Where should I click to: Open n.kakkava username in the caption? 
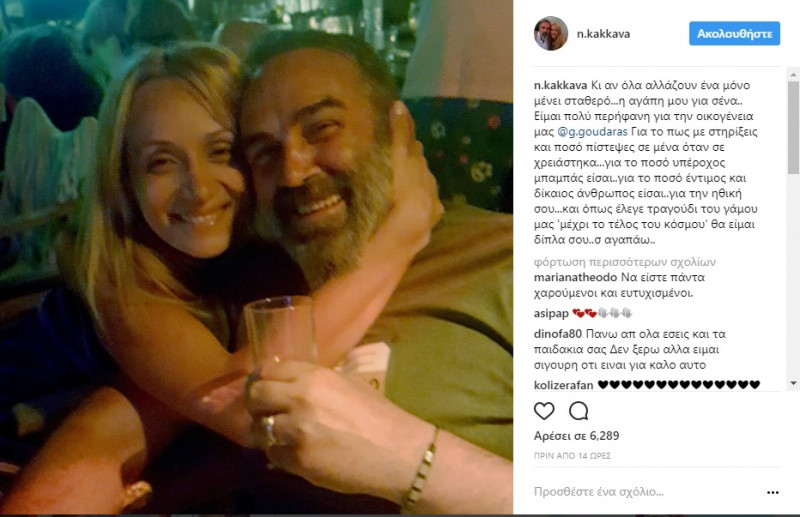pyautogui.click(x=560, y=85)
